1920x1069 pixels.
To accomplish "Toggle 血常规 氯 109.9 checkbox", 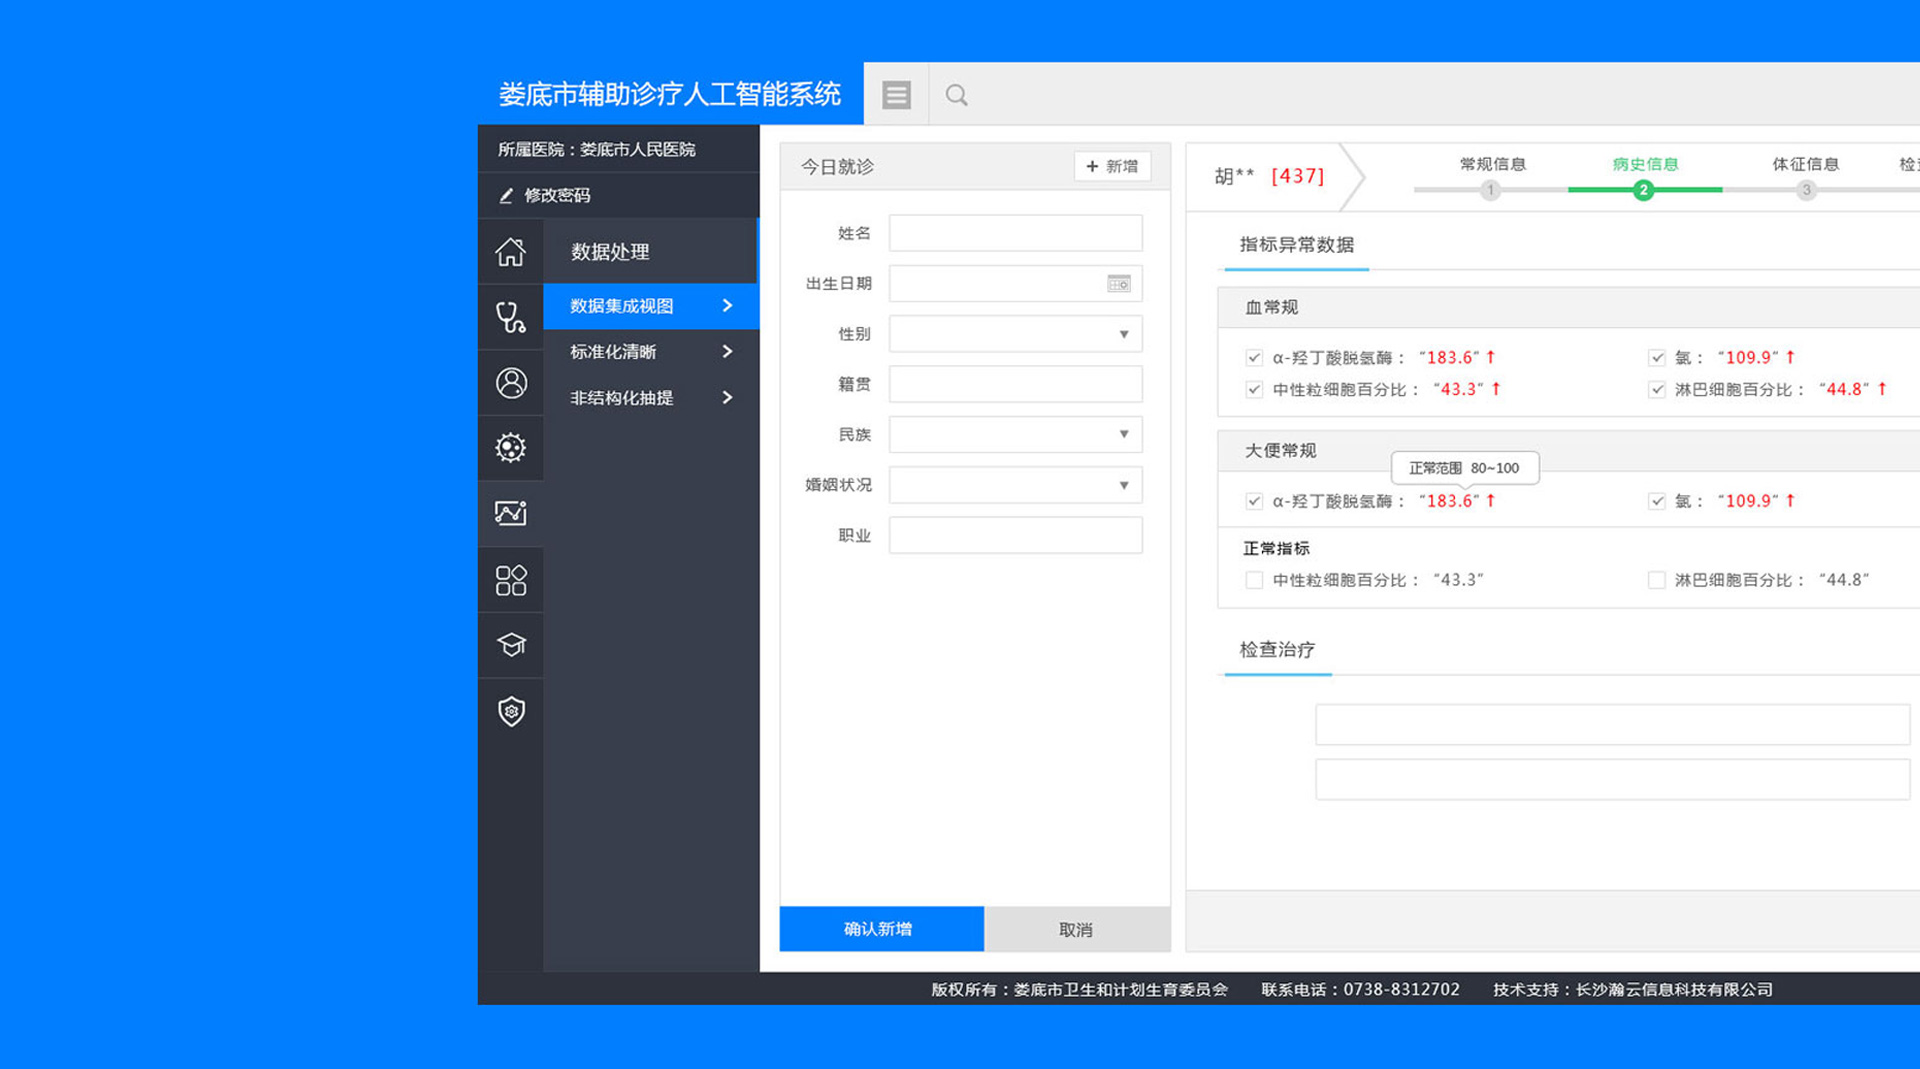I will [1657, 357].
